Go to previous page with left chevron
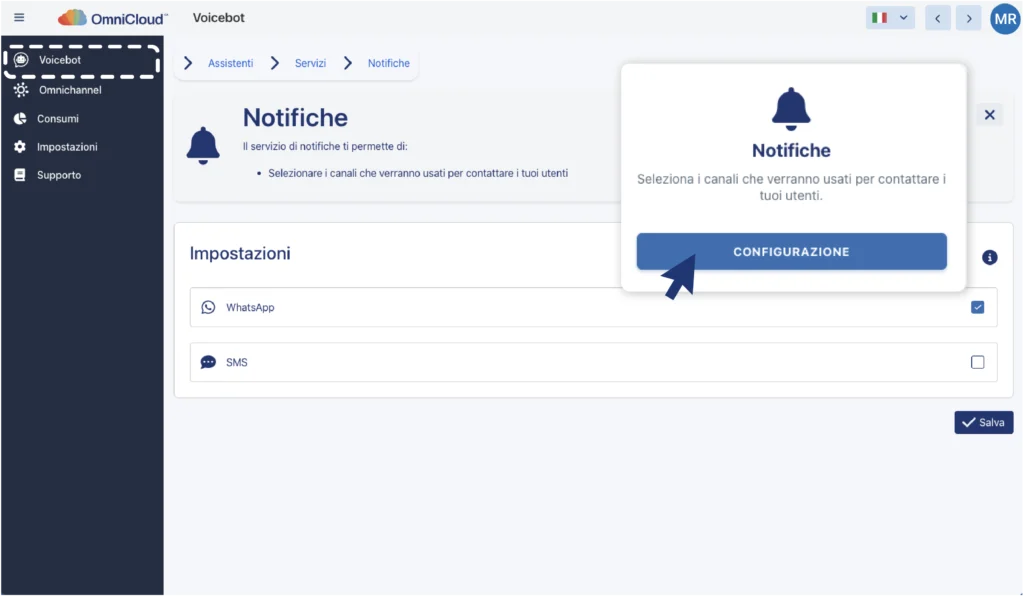Image resolution: width=1024 pixels, height=596 pixels. point(938,18)
